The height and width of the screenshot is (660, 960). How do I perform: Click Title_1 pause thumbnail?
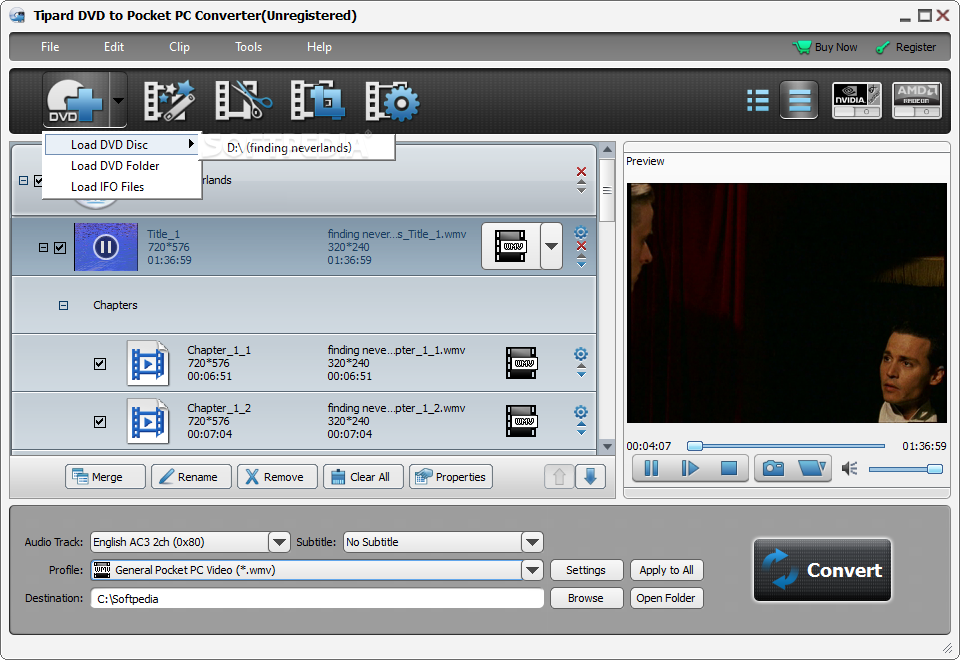[106, 247]
